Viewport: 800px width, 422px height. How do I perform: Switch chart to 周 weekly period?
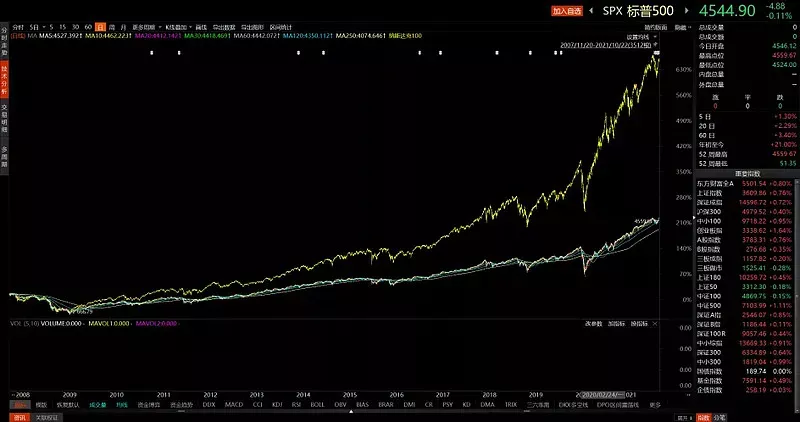[111, 25]
